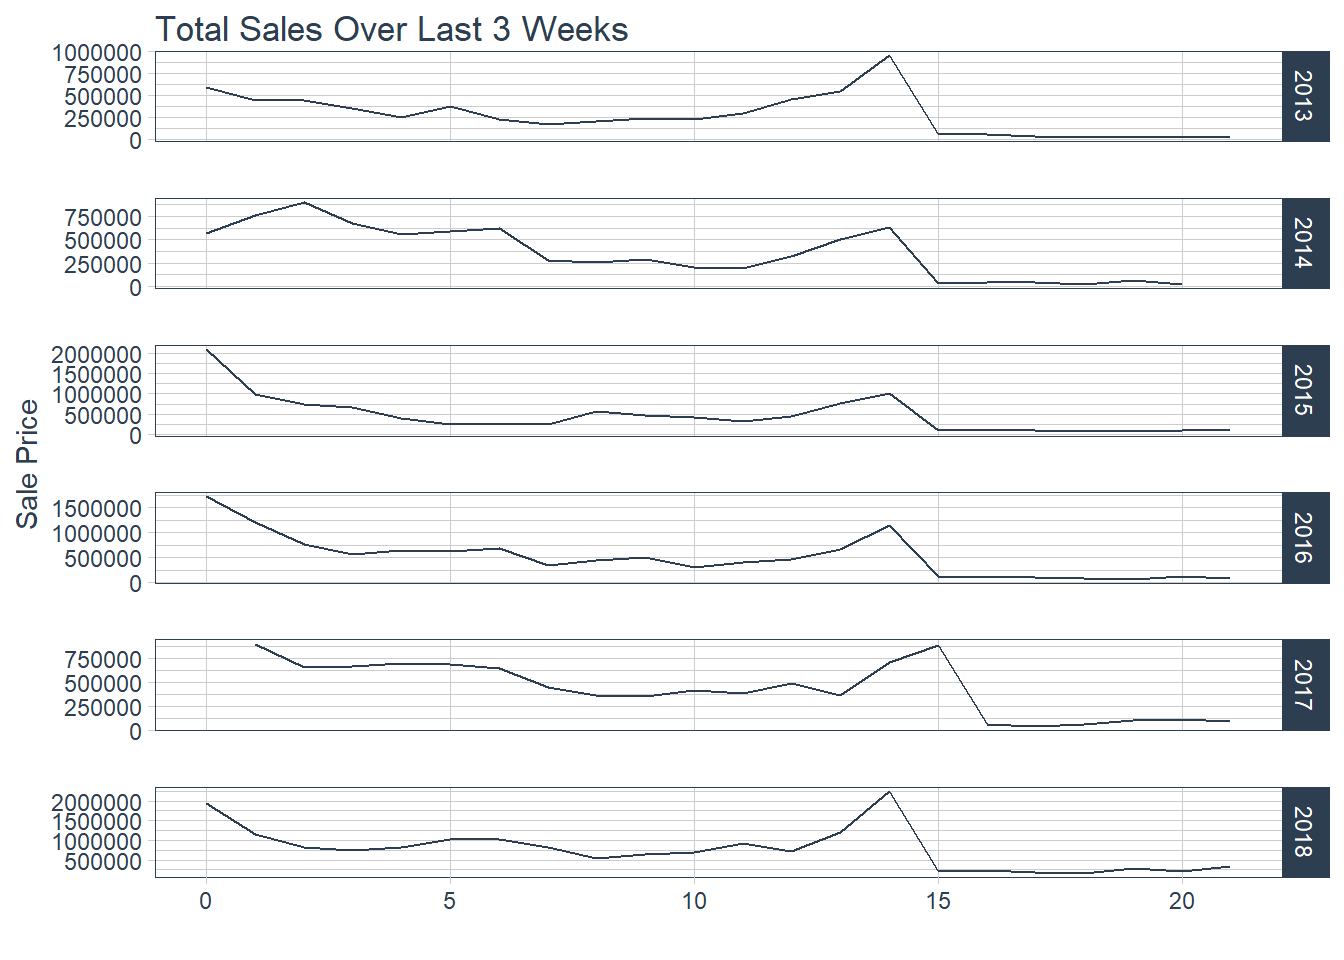
Task: Click the 2017 facet strip label
Action: click(1305, 685)
